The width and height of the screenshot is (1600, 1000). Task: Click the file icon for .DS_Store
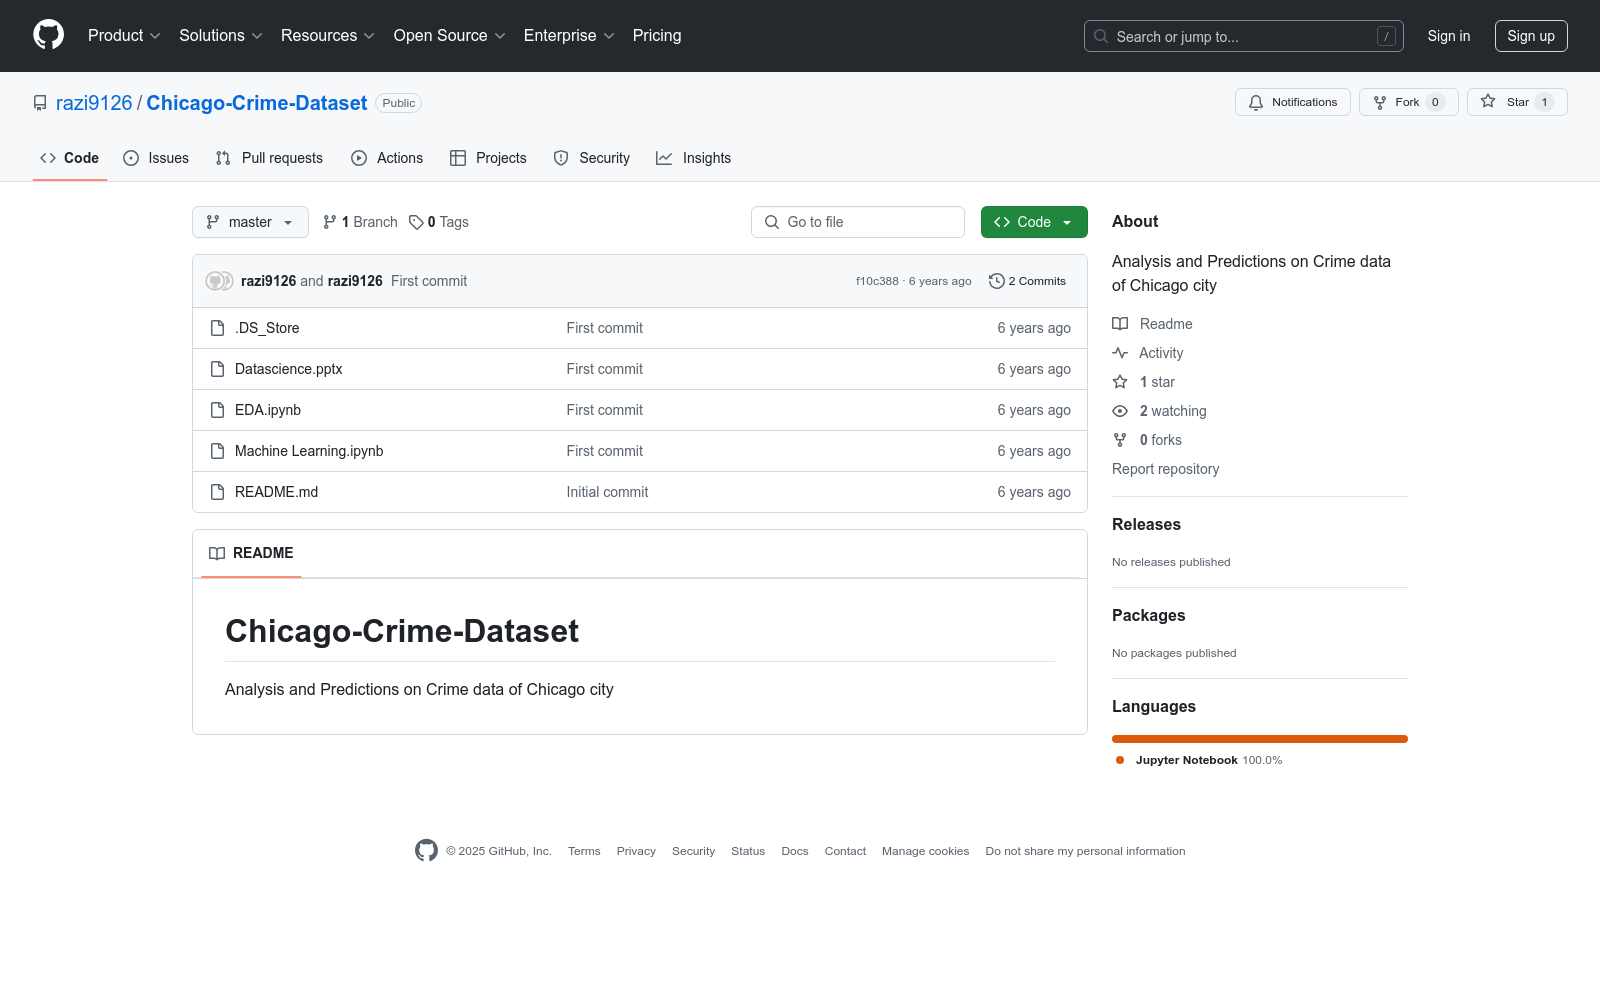(x=217, y=328)
